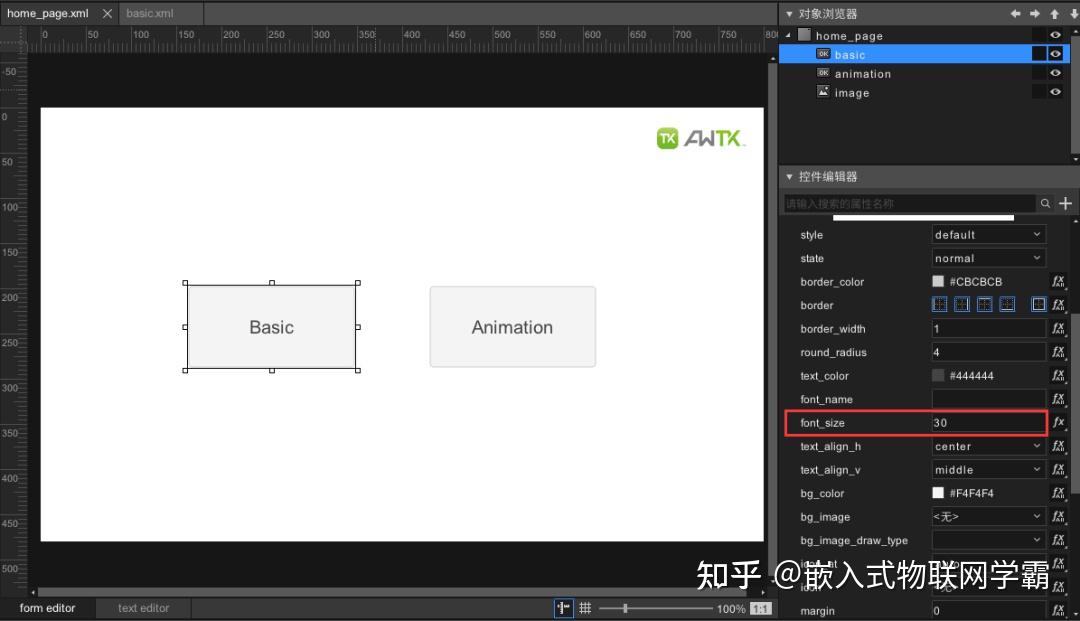Click the 1:1 zoom reset icon
1080x621 pixels.
point(761,607)
